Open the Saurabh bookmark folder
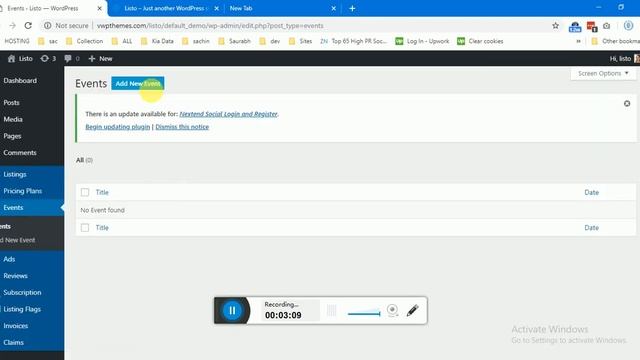The height and width of the screenshot is (360, 640). pos(235,41)
